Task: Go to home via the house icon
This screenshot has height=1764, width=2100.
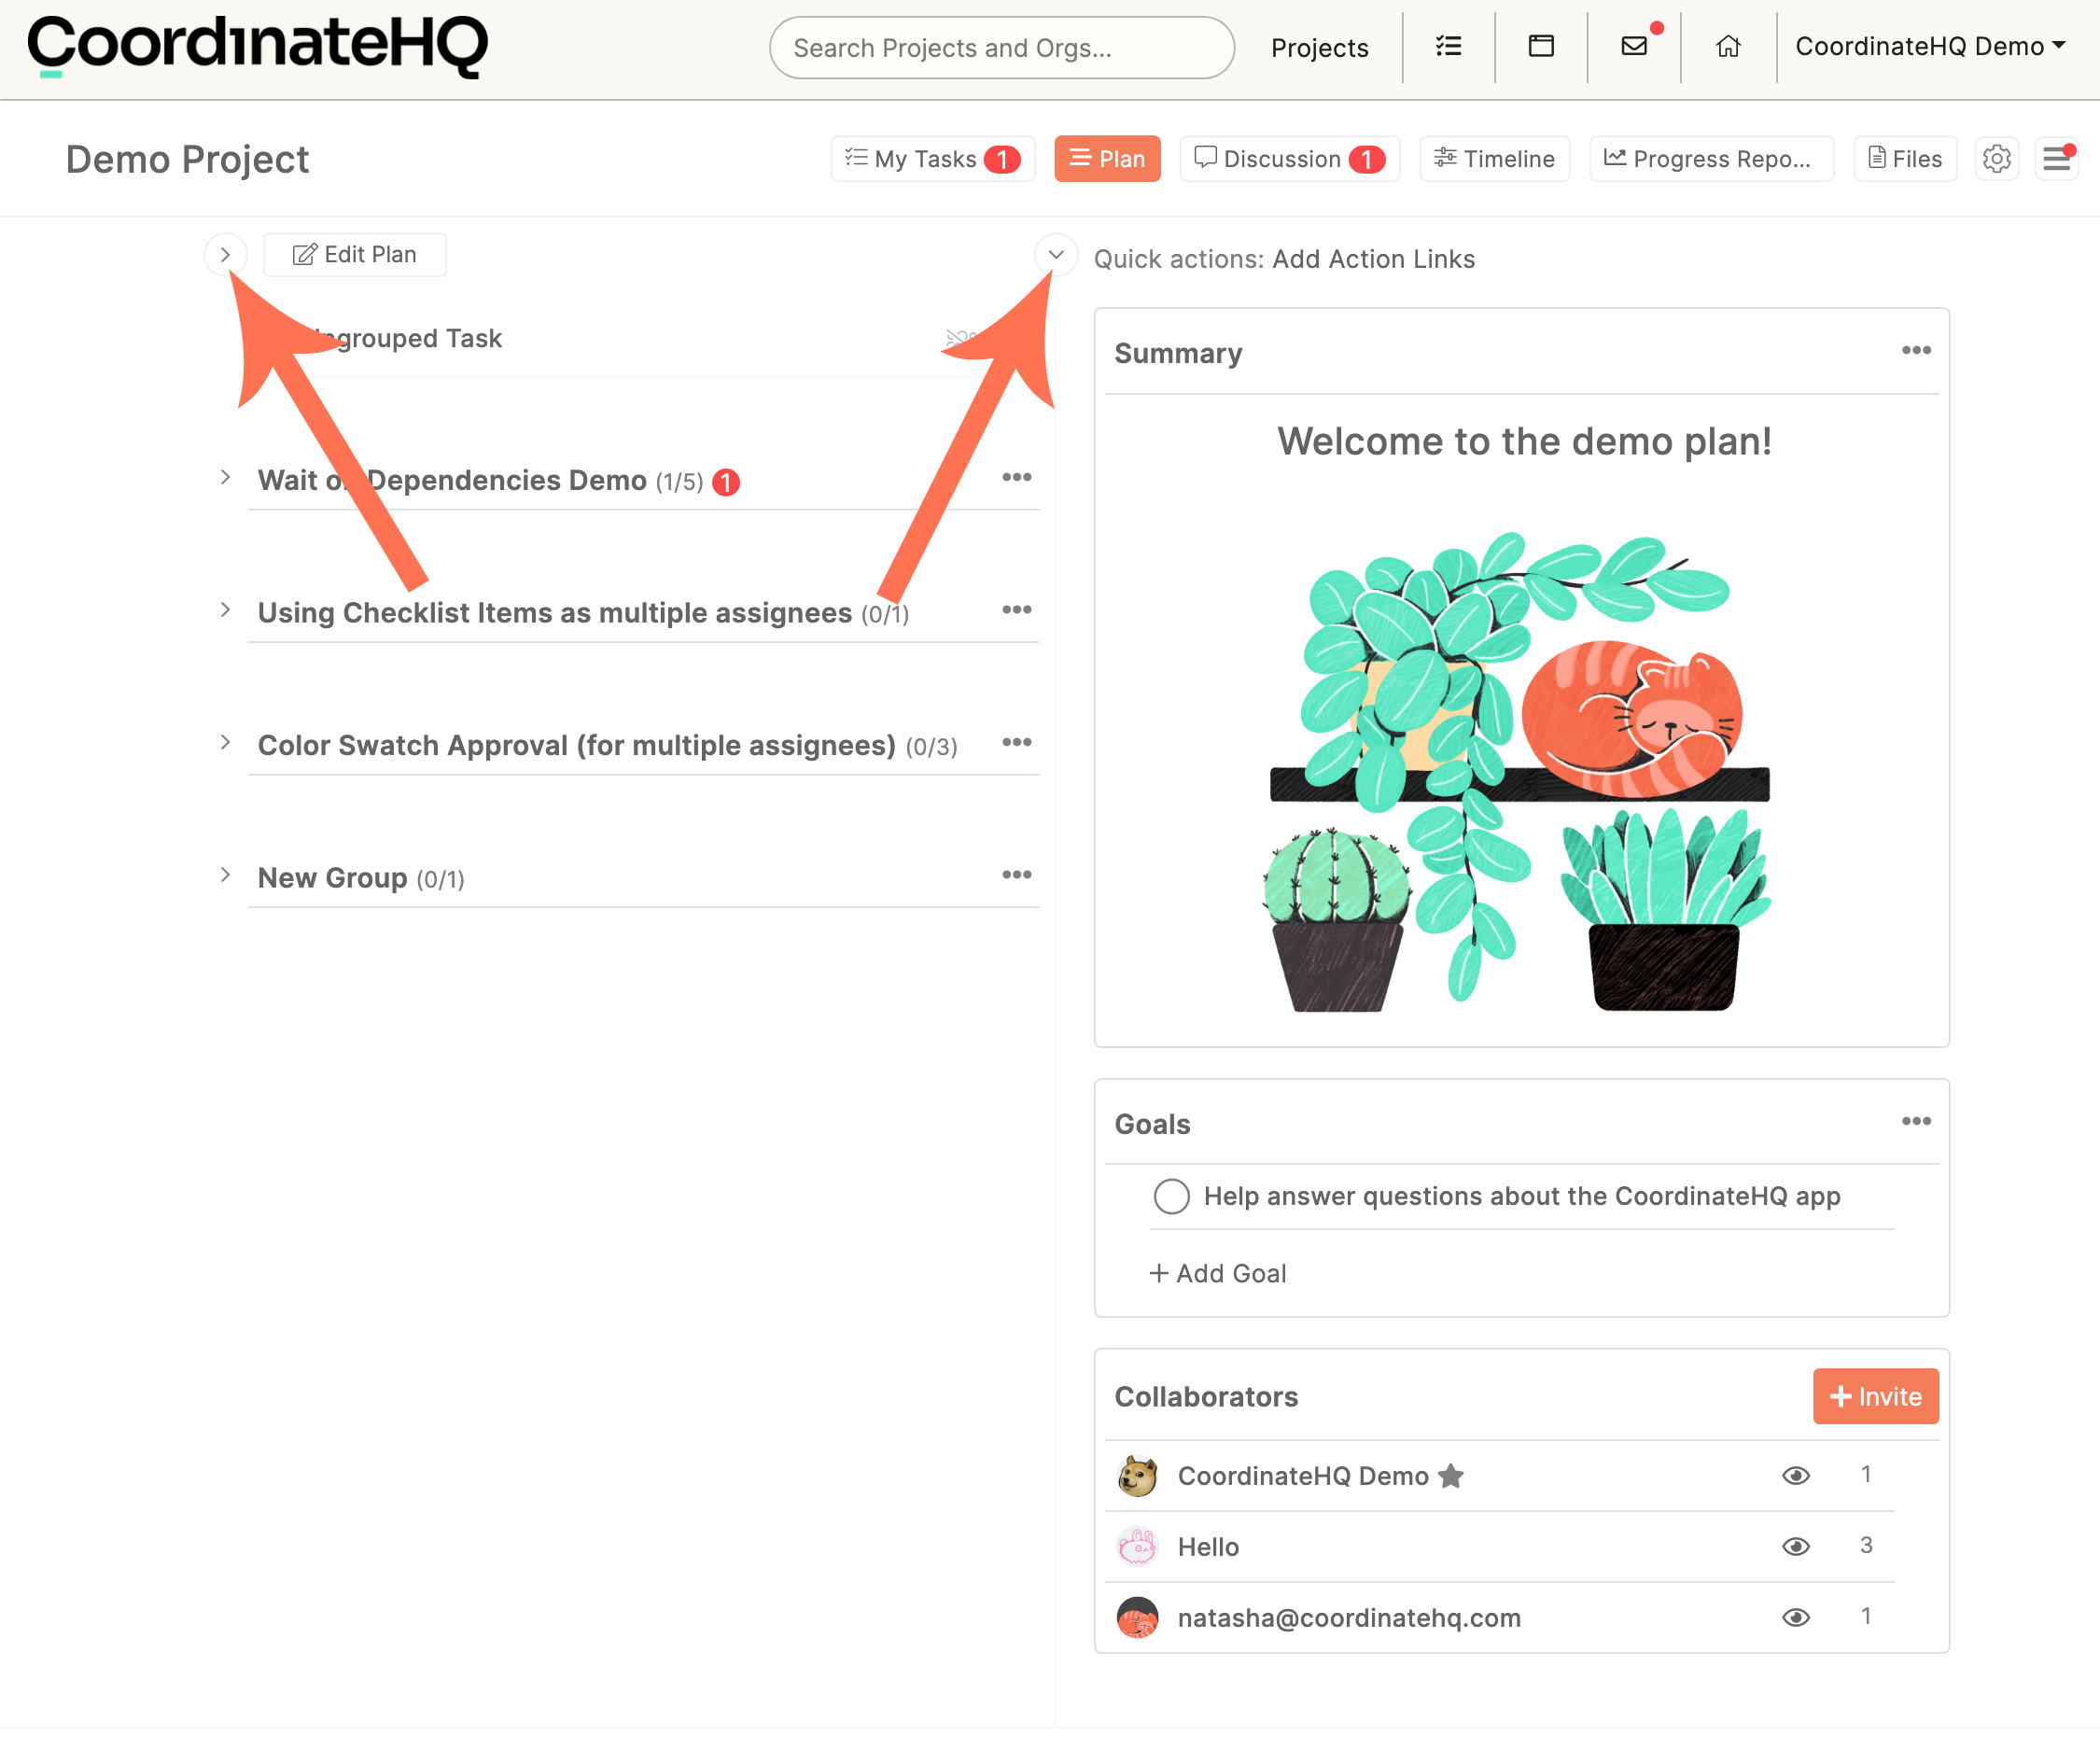Action: coord(1728,46)
